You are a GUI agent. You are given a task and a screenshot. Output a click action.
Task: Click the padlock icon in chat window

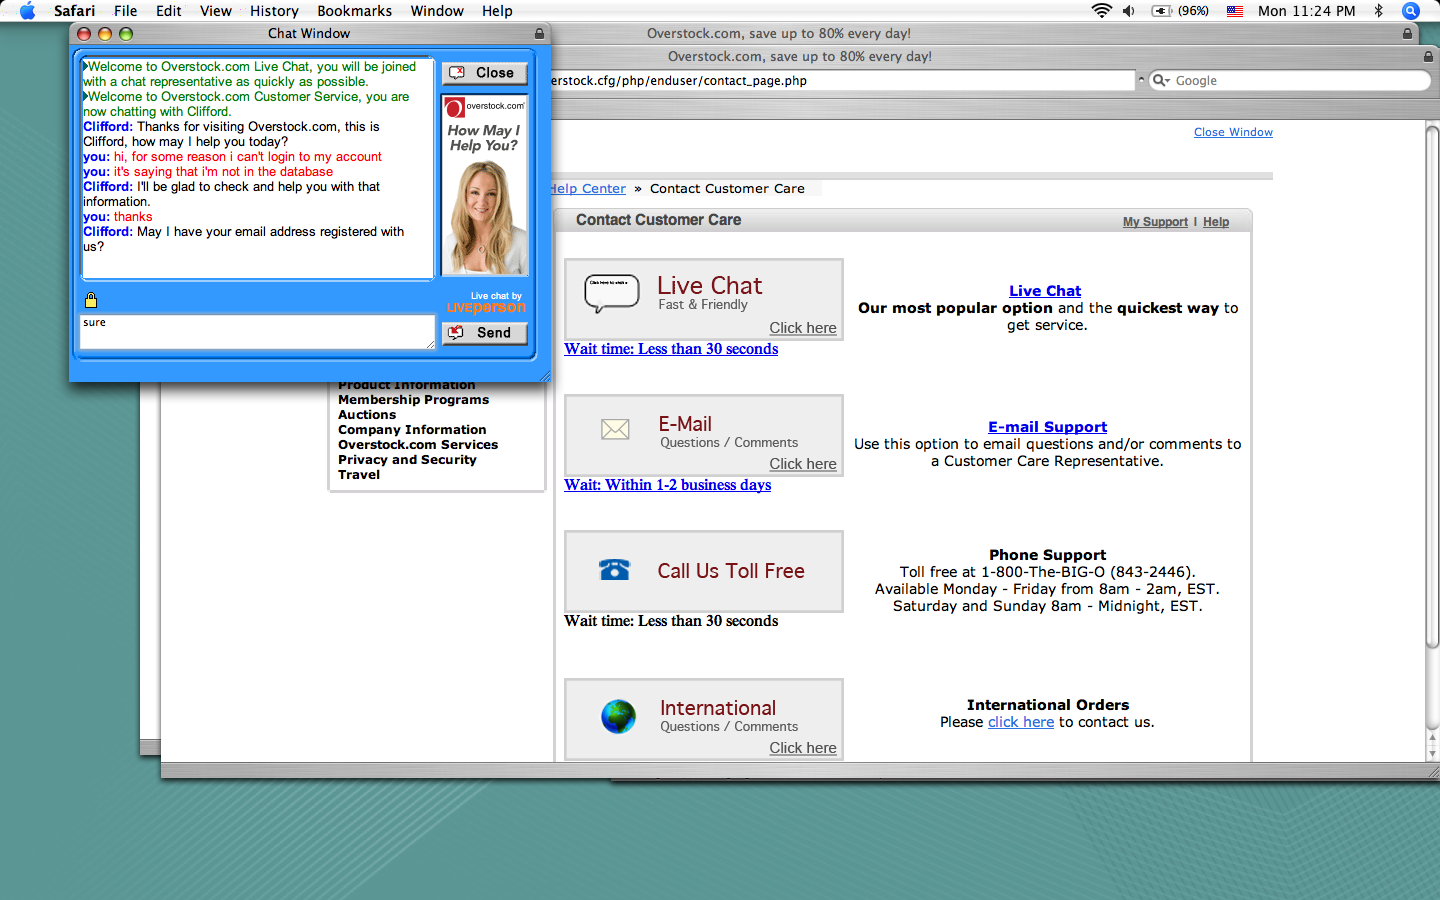pos(91,300)
